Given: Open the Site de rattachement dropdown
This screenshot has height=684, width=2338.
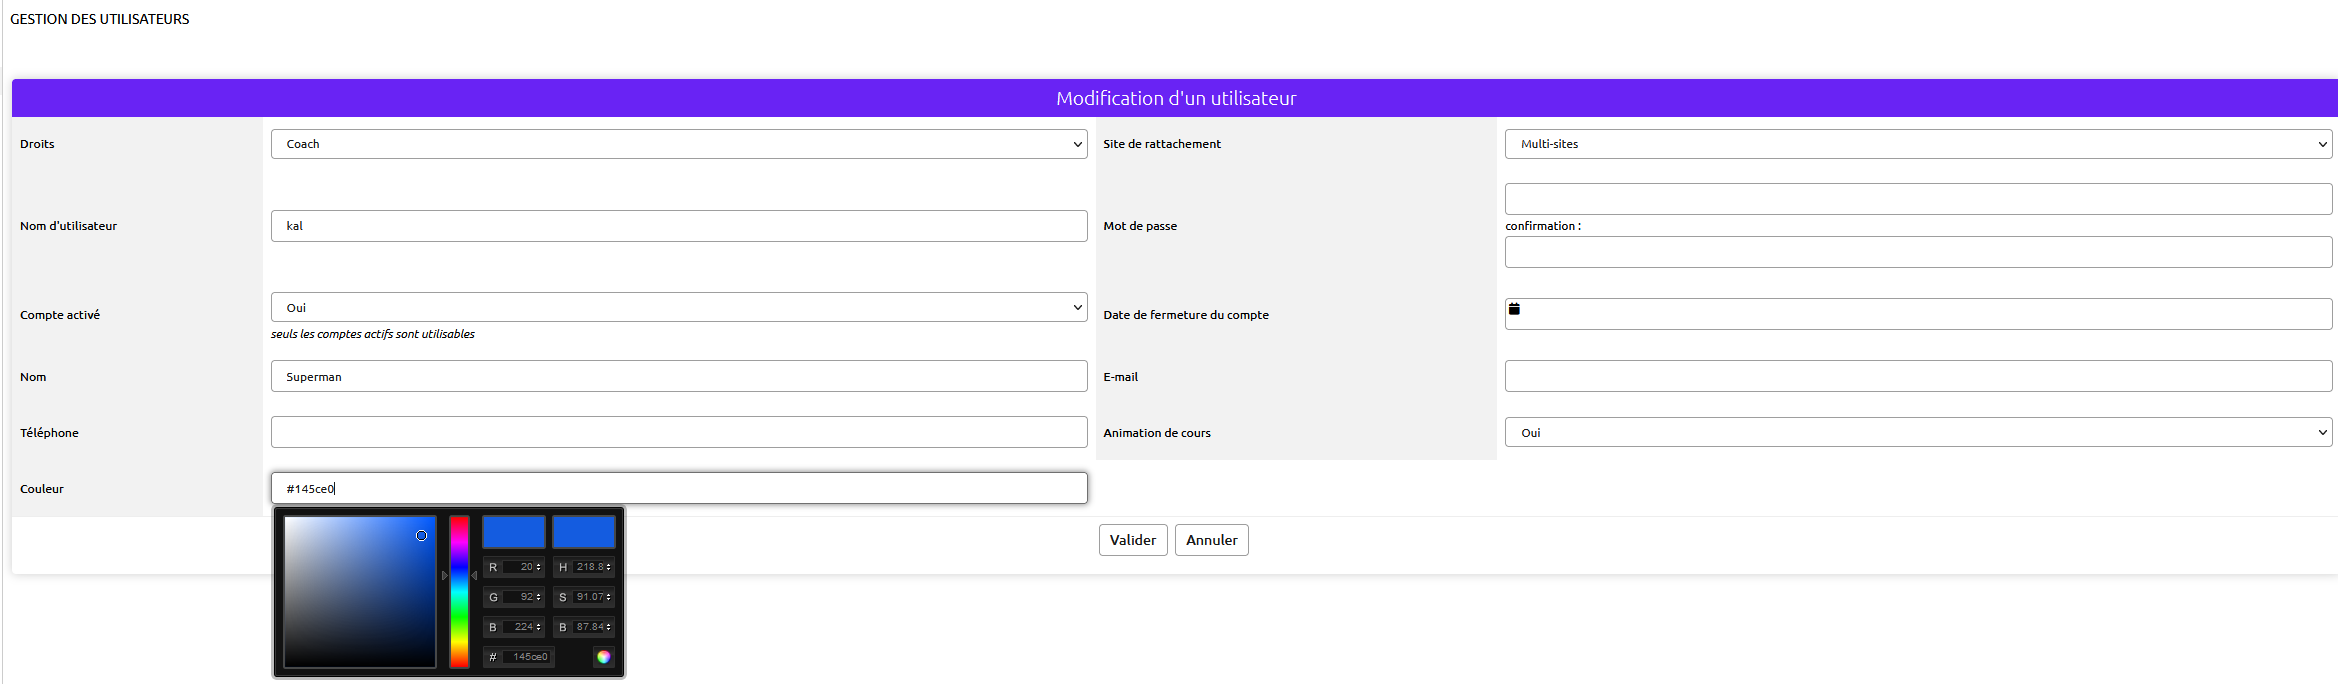Looking at the screenshot, I should [x=1918, y=144].
